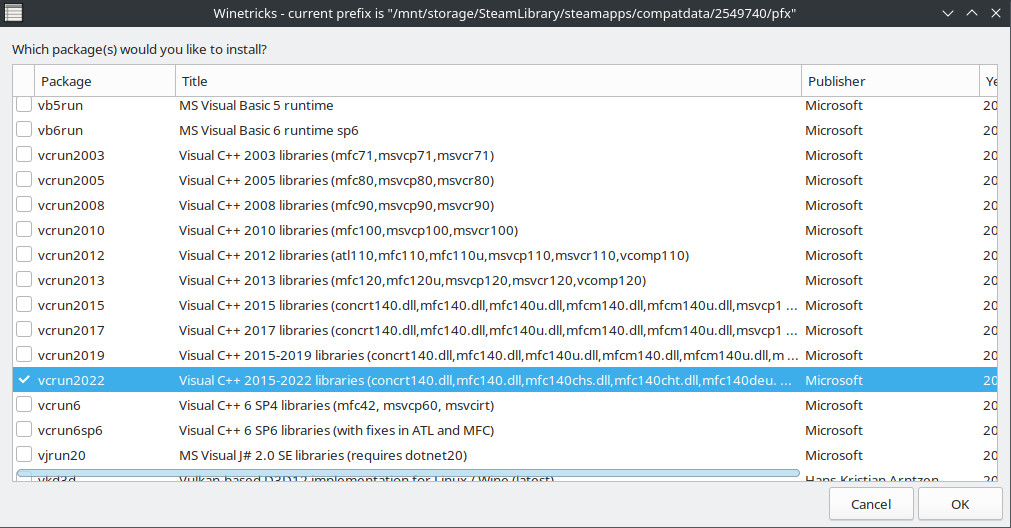Click 'MS Visual Basic 5 runtime' title
Image resolution: width=1011 pixels, height=528 pixels.
(x=256, y=105)
